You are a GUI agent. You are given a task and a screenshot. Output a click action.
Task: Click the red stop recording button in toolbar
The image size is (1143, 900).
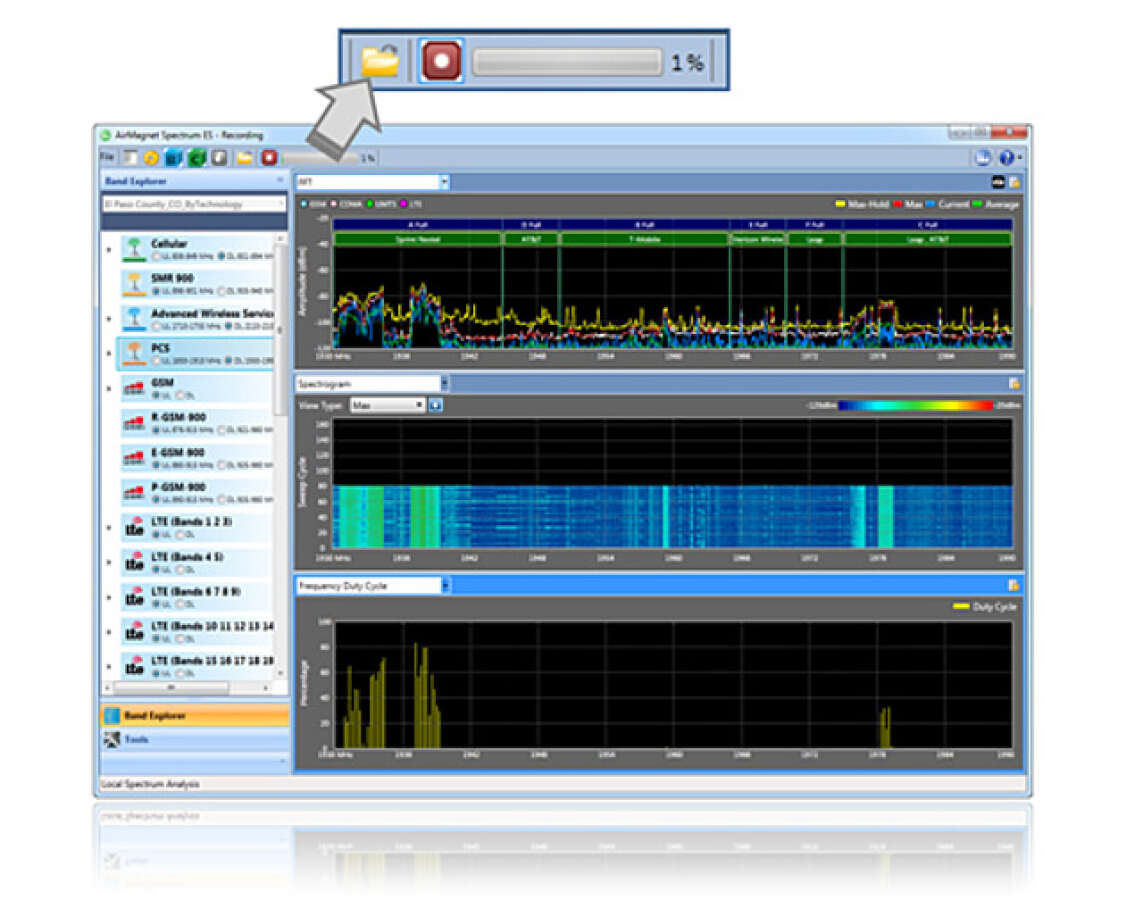pos(270,157)
